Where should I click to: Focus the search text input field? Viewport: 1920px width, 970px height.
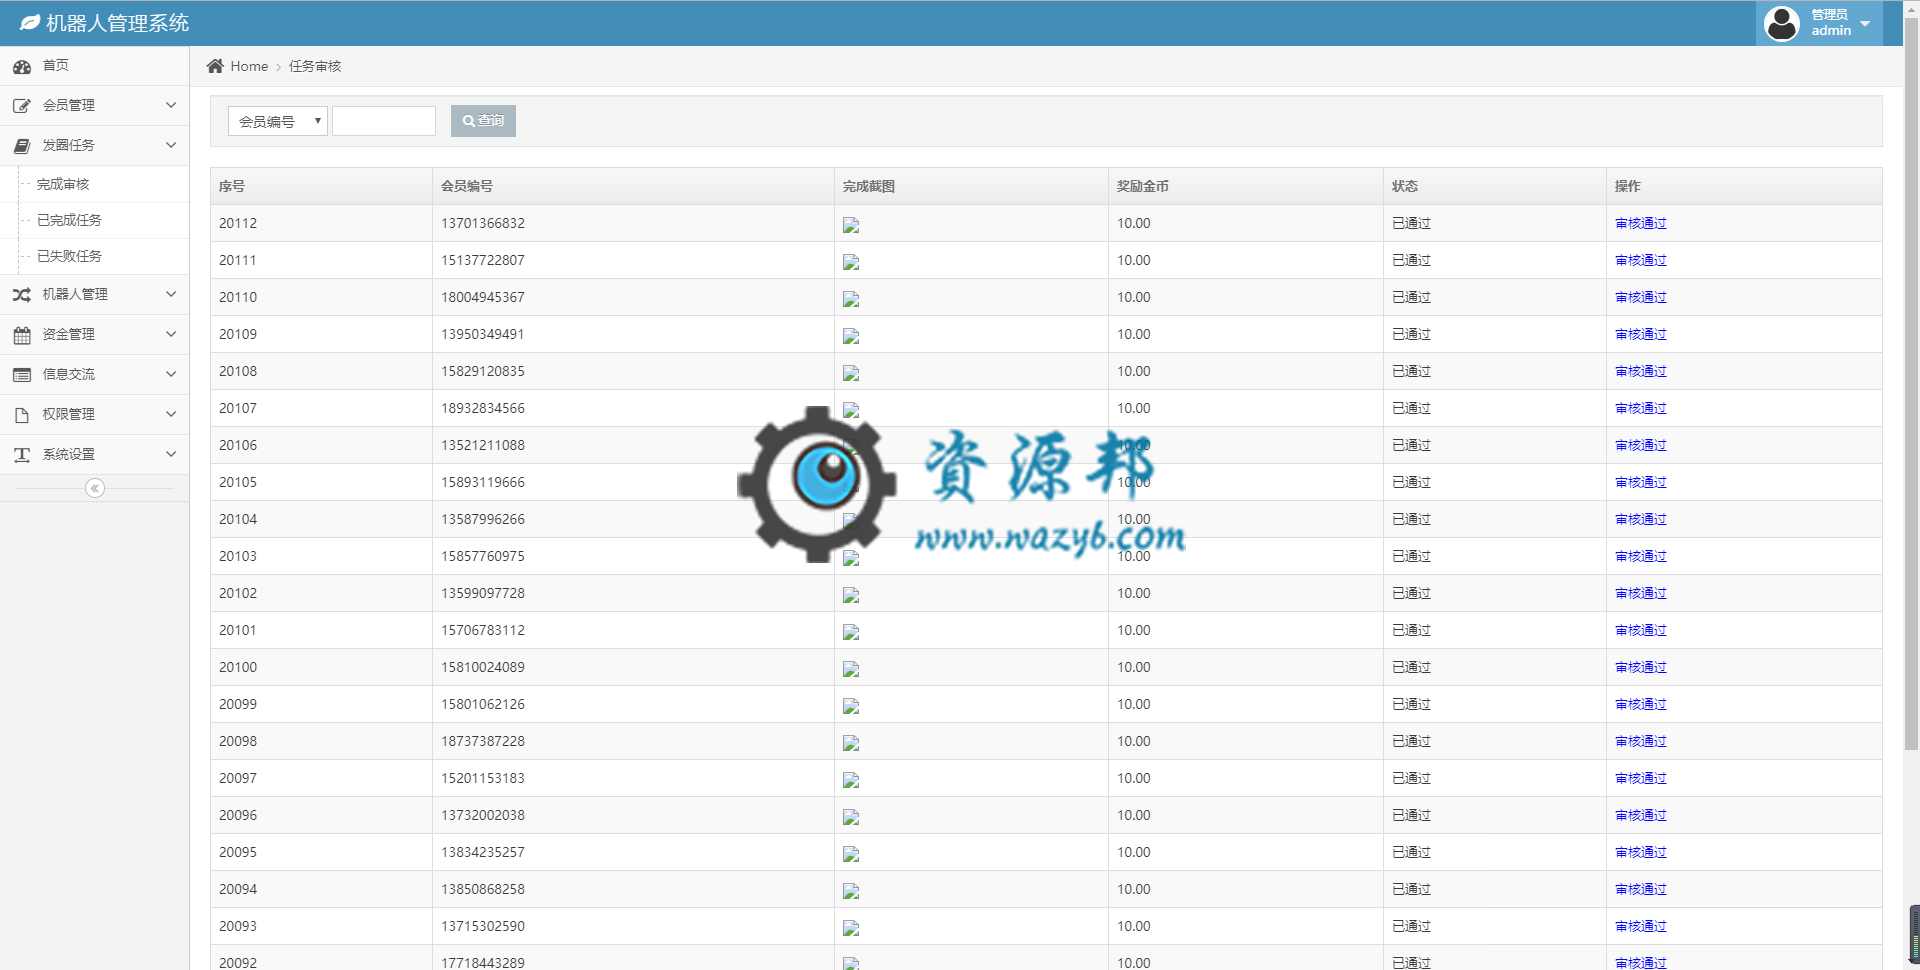384,121
